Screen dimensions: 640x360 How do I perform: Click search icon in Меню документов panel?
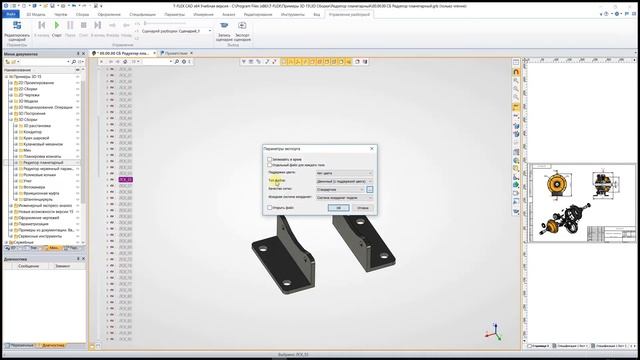(73, 62)
